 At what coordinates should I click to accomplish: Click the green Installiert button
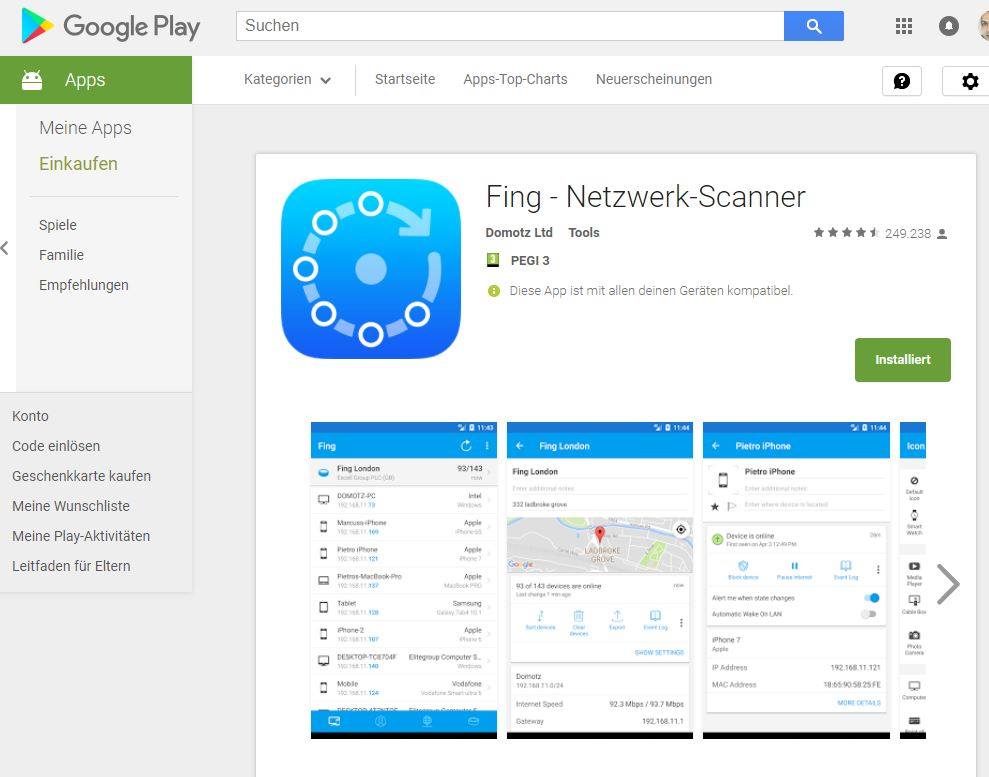point(903,359)
